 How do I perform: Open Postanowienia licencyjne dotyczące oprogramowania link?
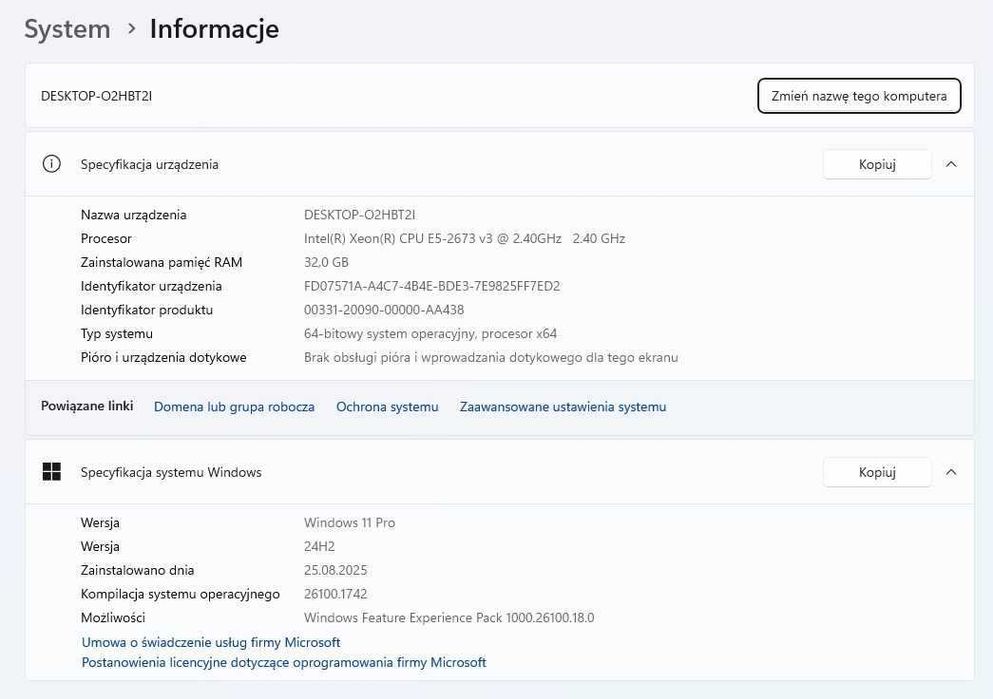pos(284,662)
